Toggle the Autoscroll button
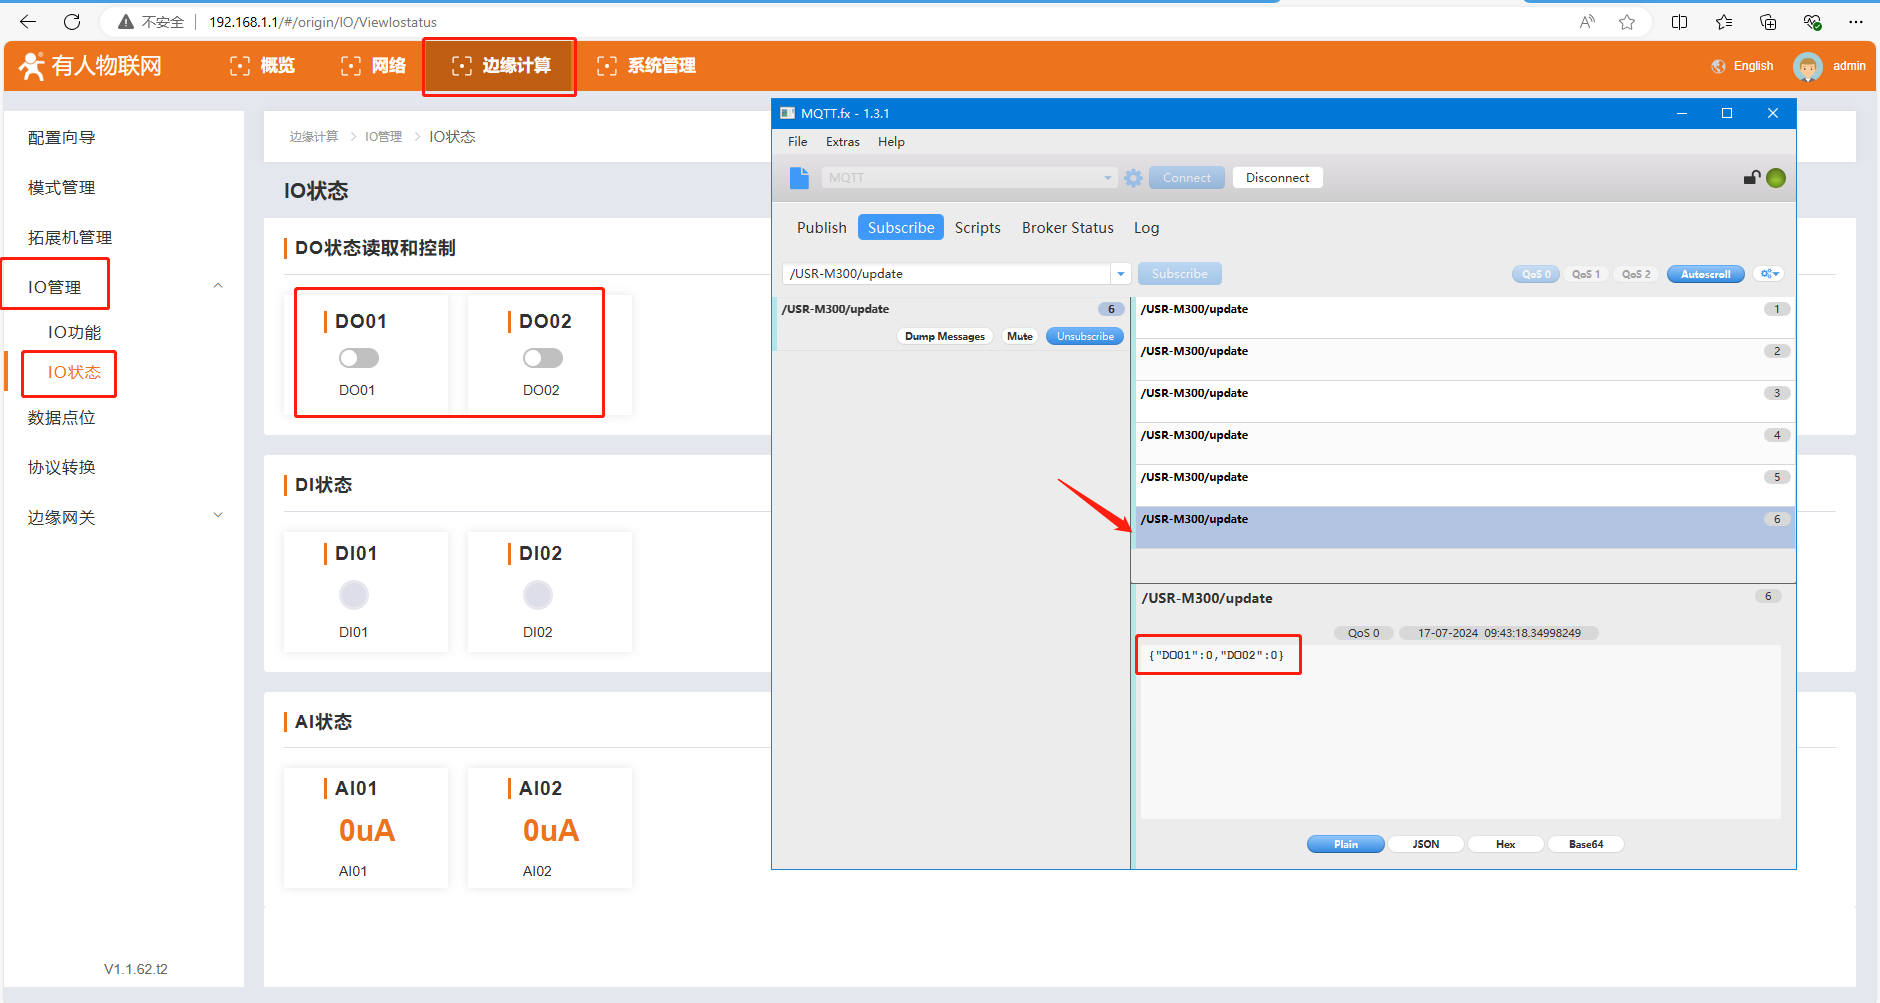The width and height of the screenshot is (1880, 1003). tap(1705, 274)
